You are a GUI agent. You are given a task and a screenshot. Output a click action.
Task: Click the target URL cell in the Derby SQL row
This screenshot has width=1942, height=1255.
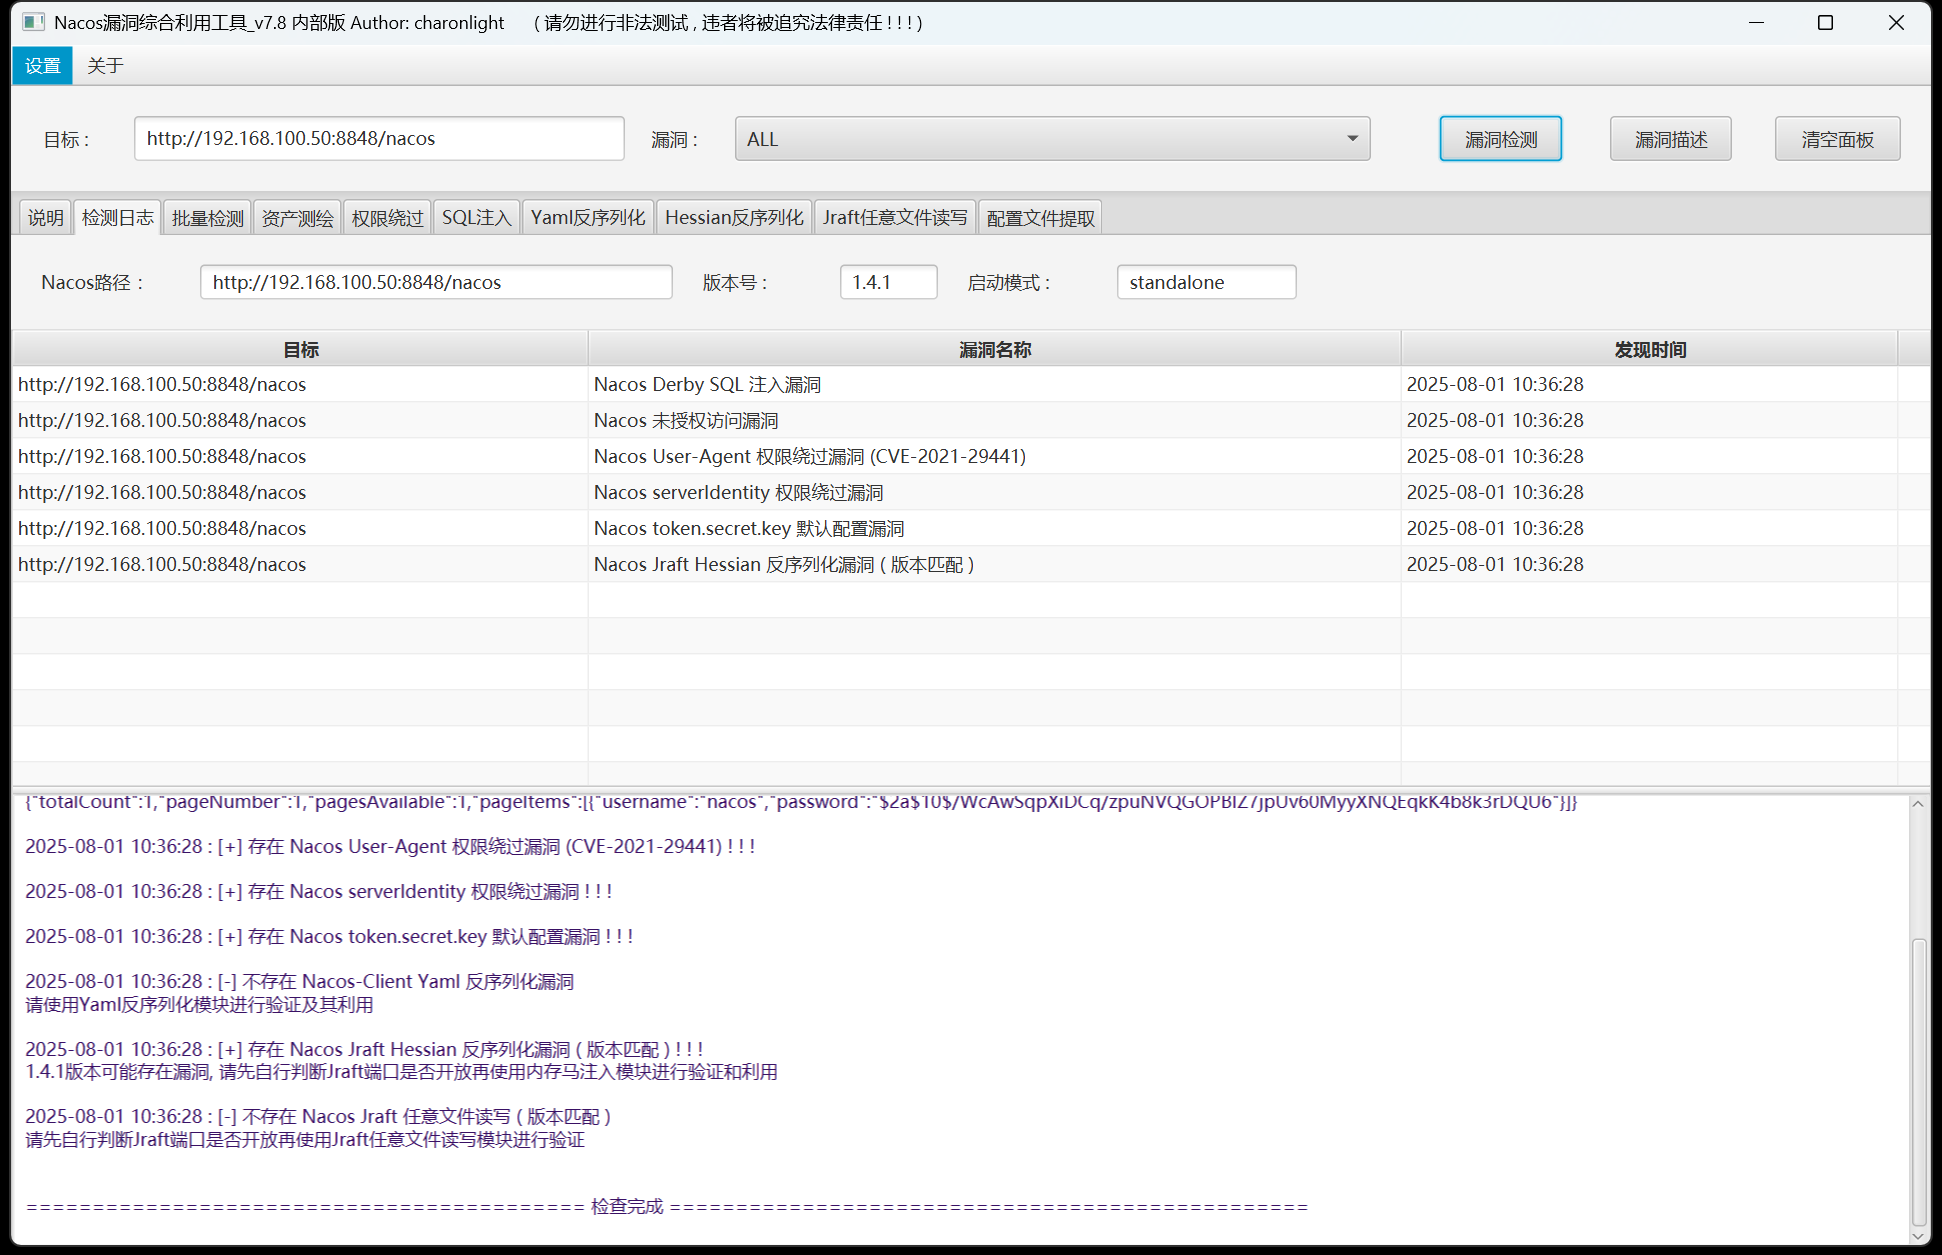(300, 384)
